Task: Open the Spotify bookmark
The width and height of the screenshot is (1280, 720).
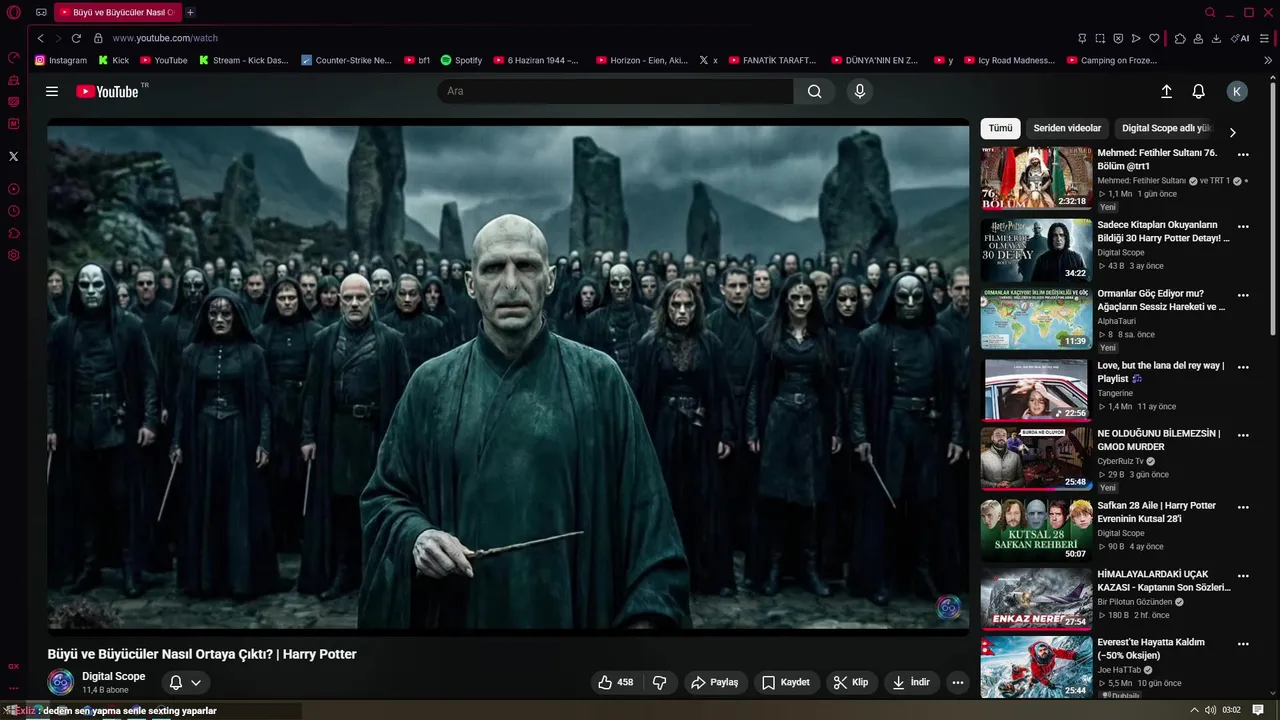Action: tap(461, 60)
